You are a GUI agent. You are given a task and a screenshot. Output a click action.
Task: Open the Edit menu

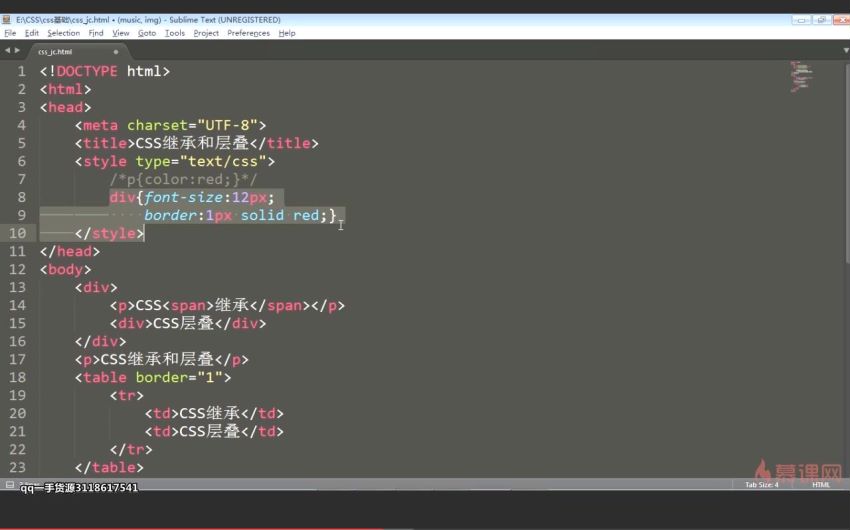[x=32, y=33]
